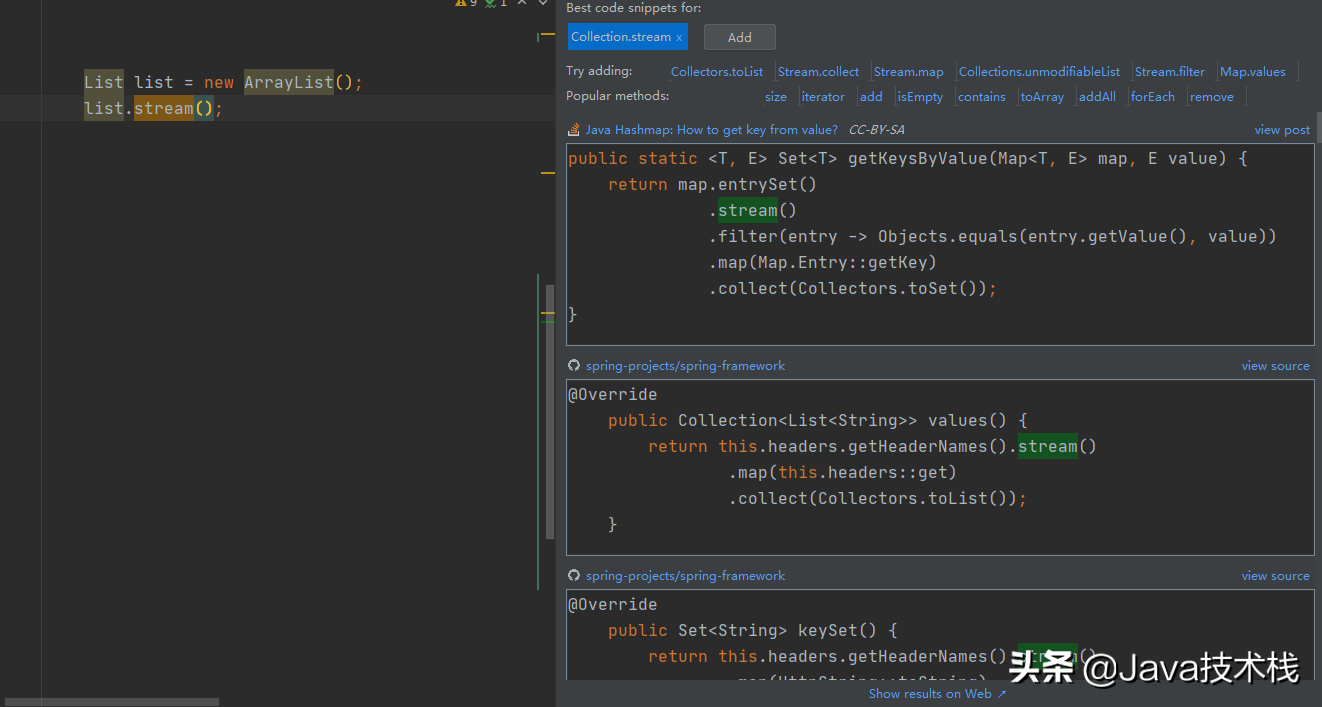Click the Try adding: label
The image size is (1322, 707).
click(x=599, y=71)
